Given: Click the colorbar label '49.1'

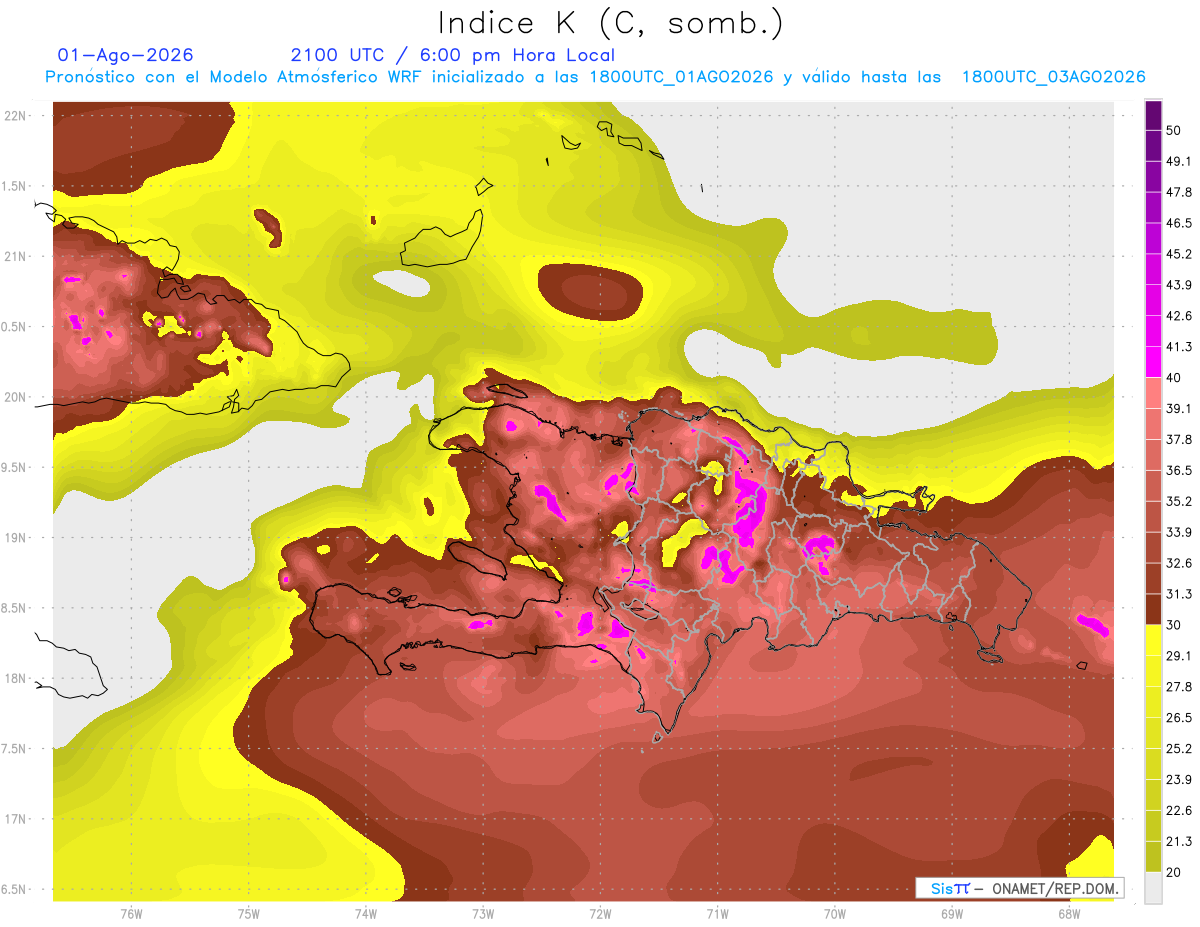Looking at the screenshot, I should [x=1179, y=161].
